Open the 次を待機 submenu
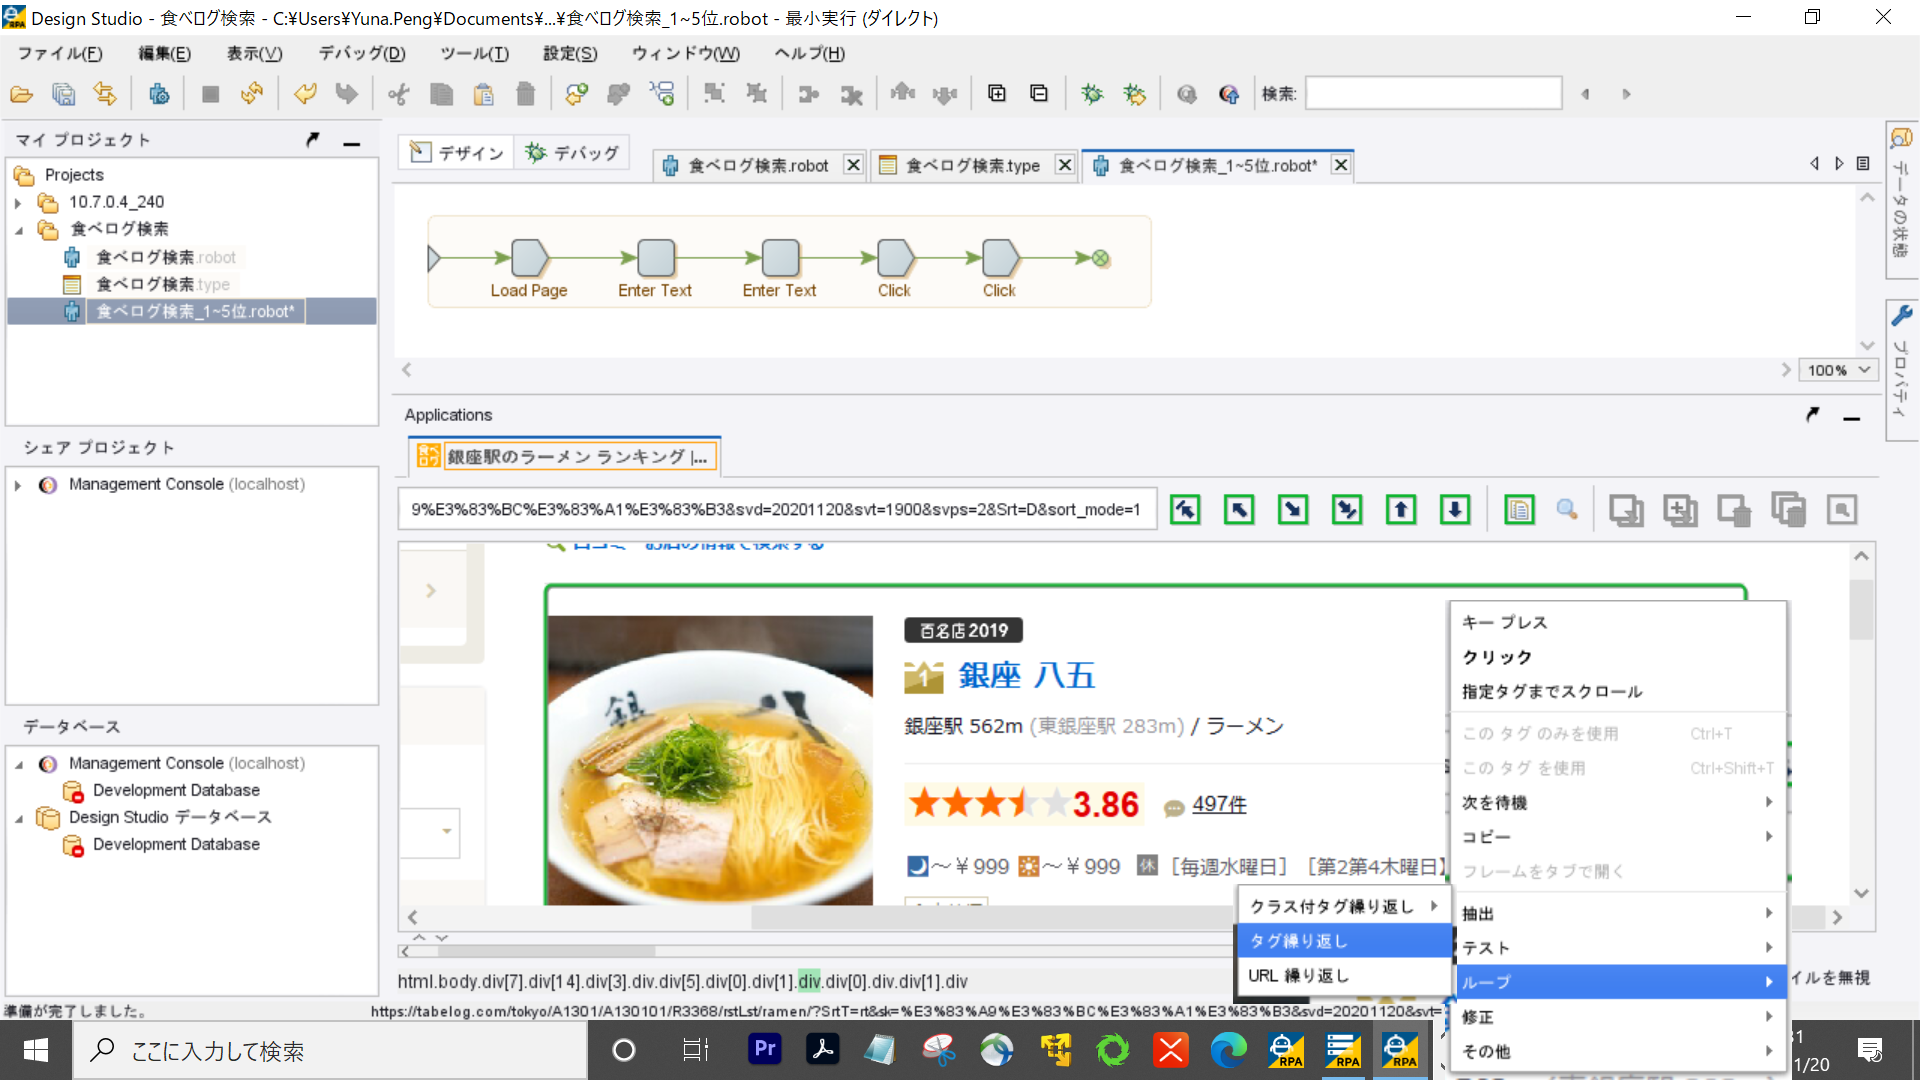This screenshot has height=1080, width=1920. point(1617,802)
